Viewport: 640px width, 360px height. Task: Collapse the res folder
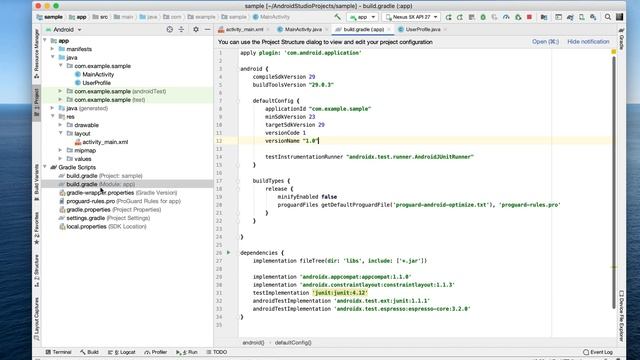pos(52,116)
